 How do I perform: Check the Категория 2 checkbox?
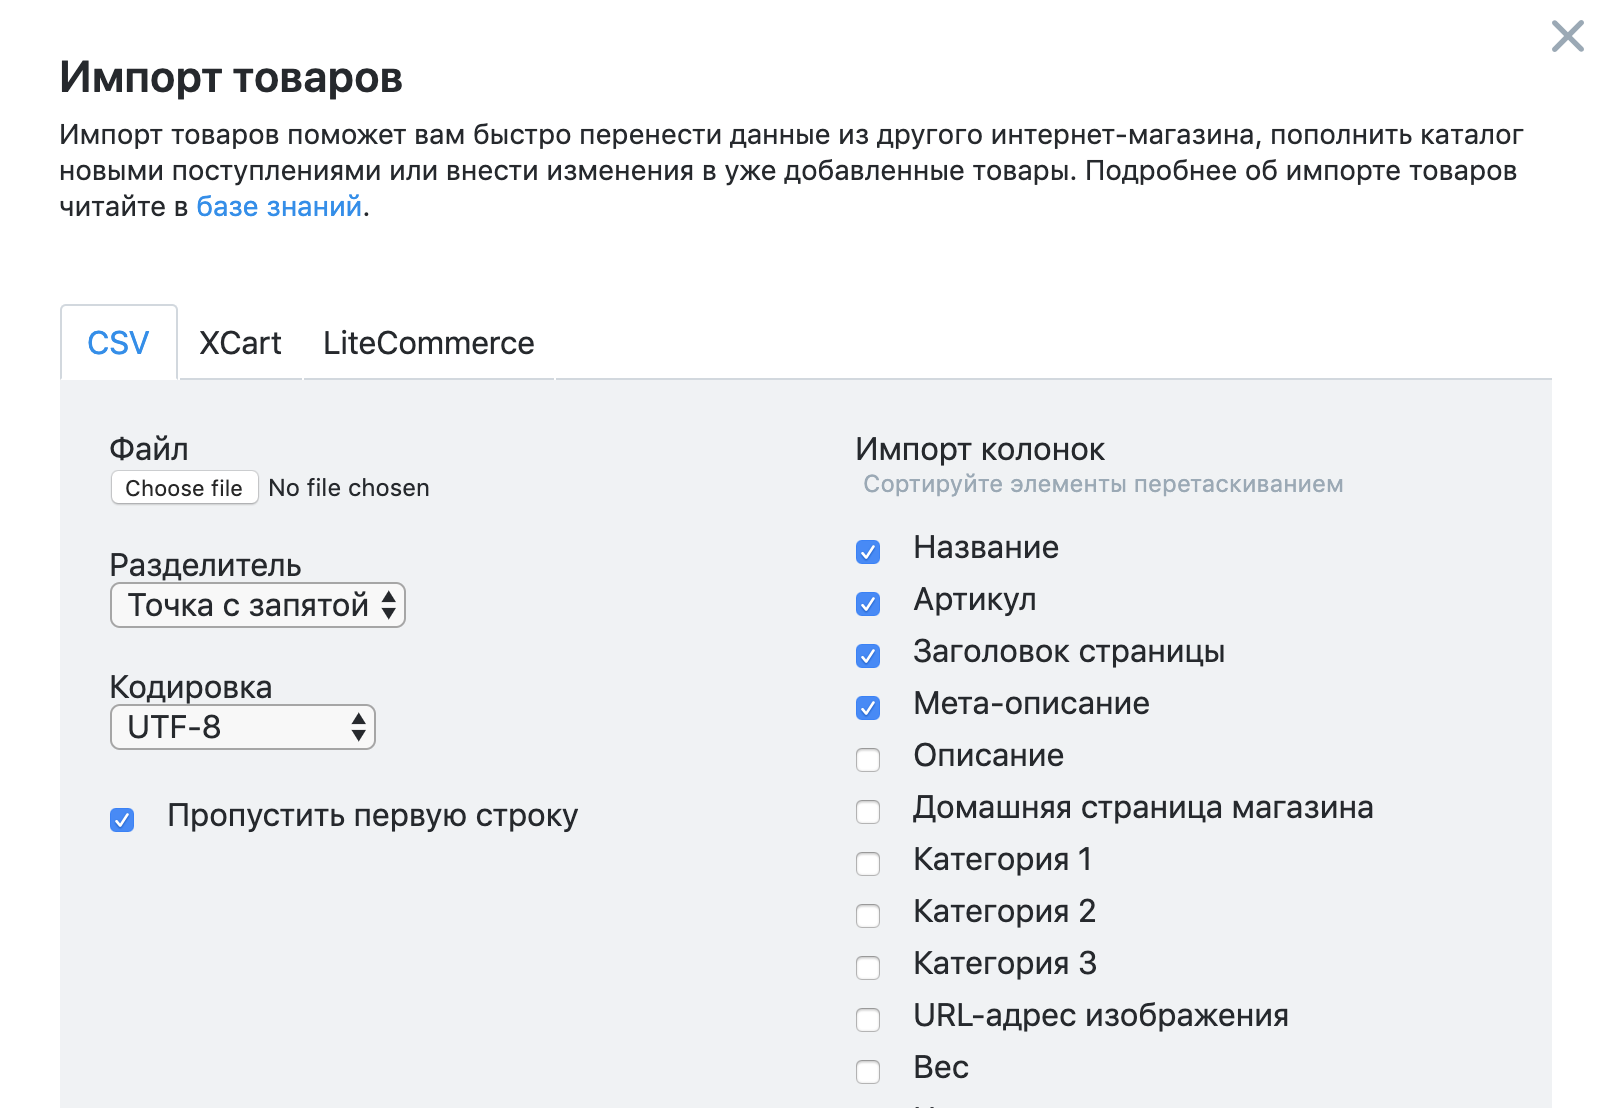[x=868, y=916]
